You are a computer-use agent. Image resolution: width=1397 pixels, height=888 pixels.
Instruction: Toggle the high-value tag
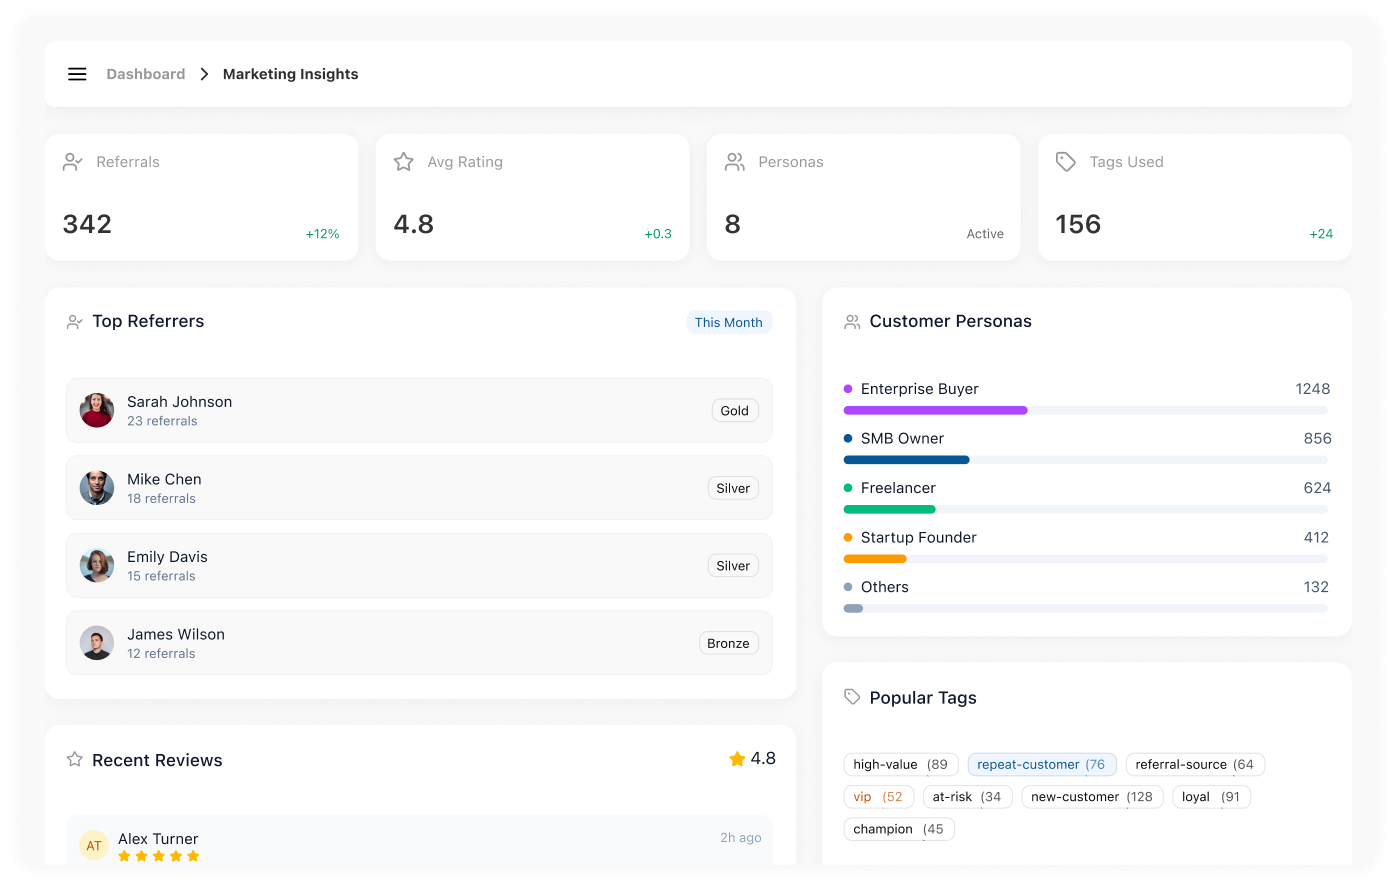[900, 765]
